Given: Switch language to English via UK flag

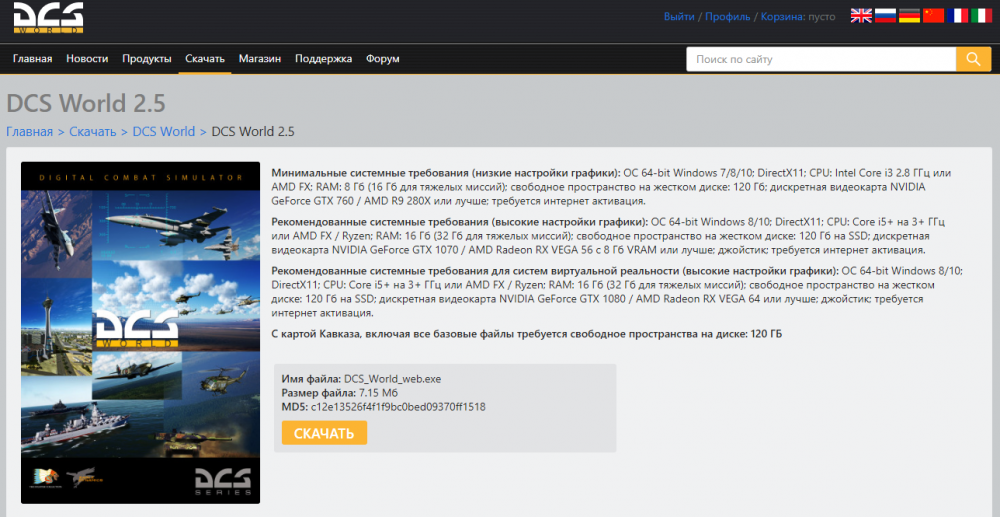Looking at the screenshot, I should 861,16.
